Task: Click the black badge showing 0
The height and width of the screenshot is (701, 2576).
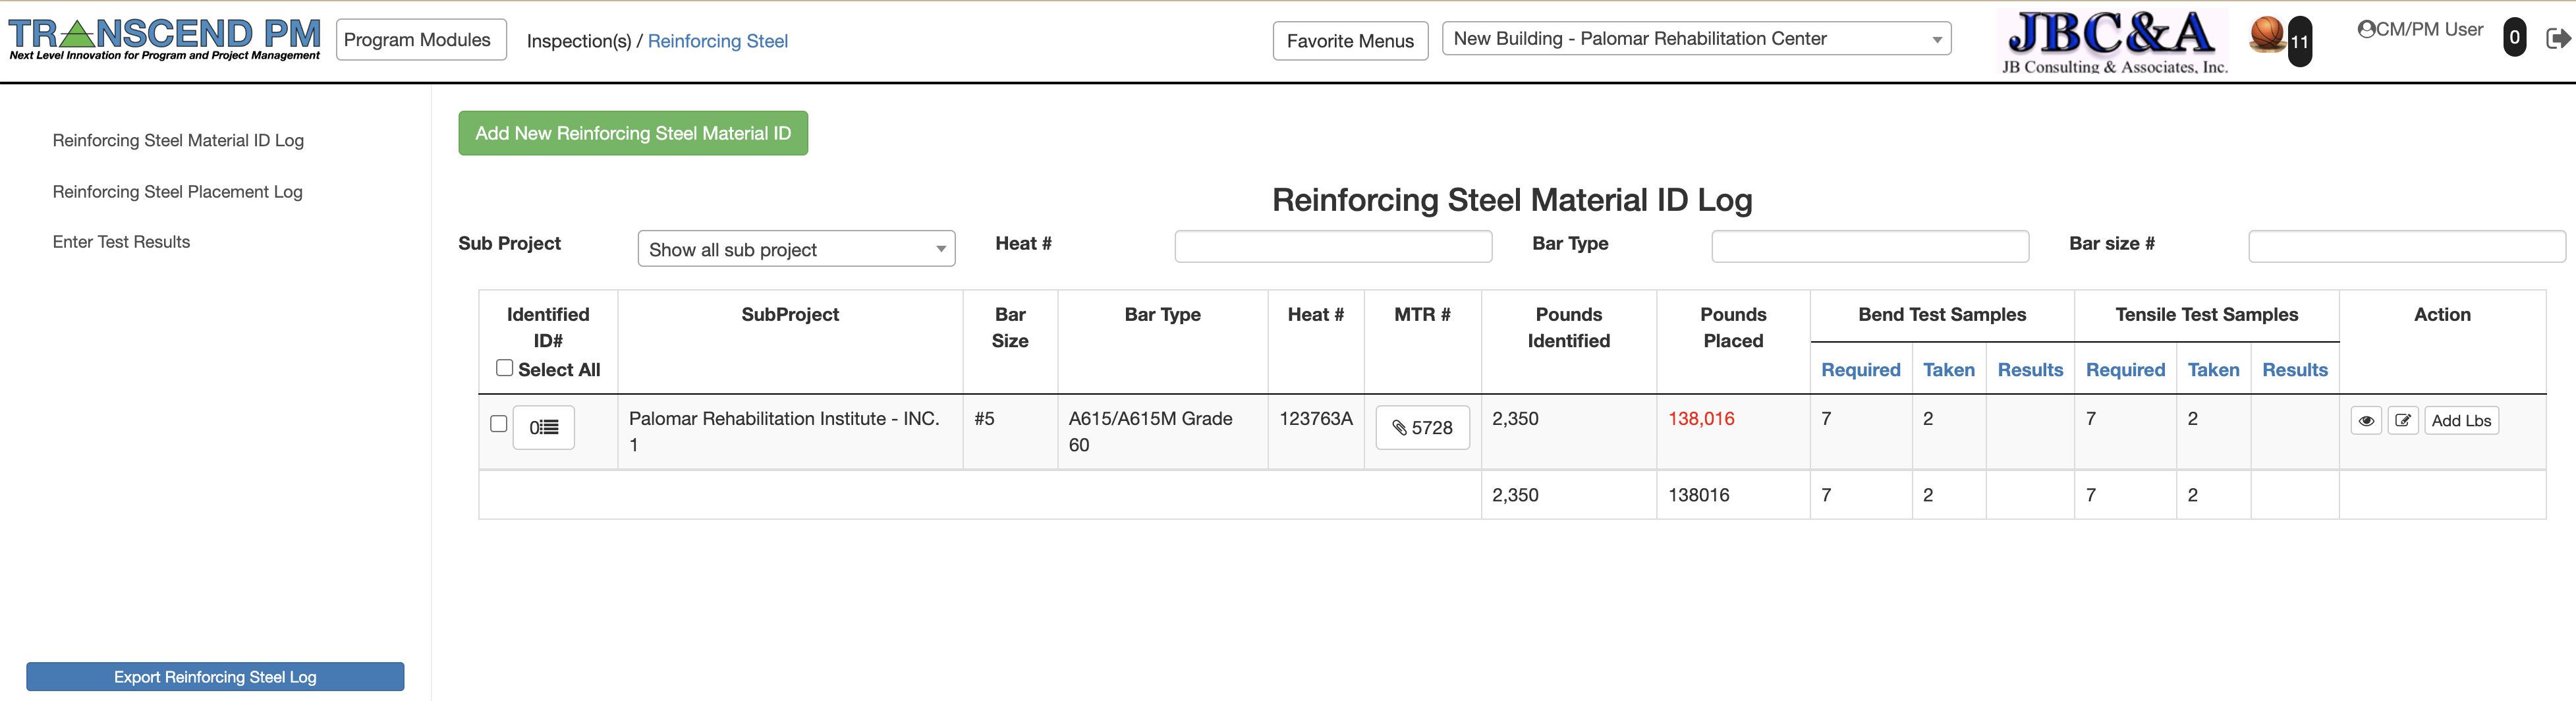Action: tap(2515, 38)
